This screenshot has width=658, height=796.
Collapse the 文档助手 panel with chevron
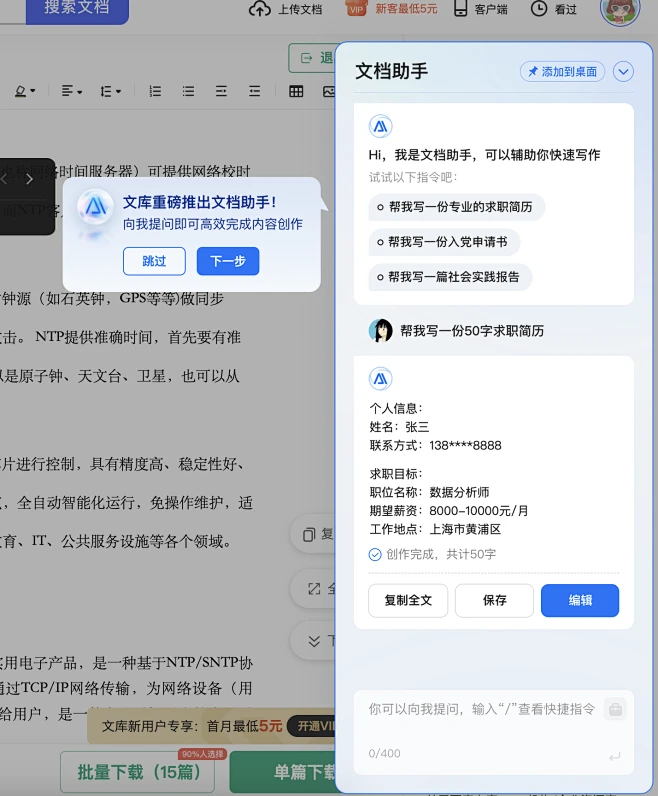tap(623, 72)
